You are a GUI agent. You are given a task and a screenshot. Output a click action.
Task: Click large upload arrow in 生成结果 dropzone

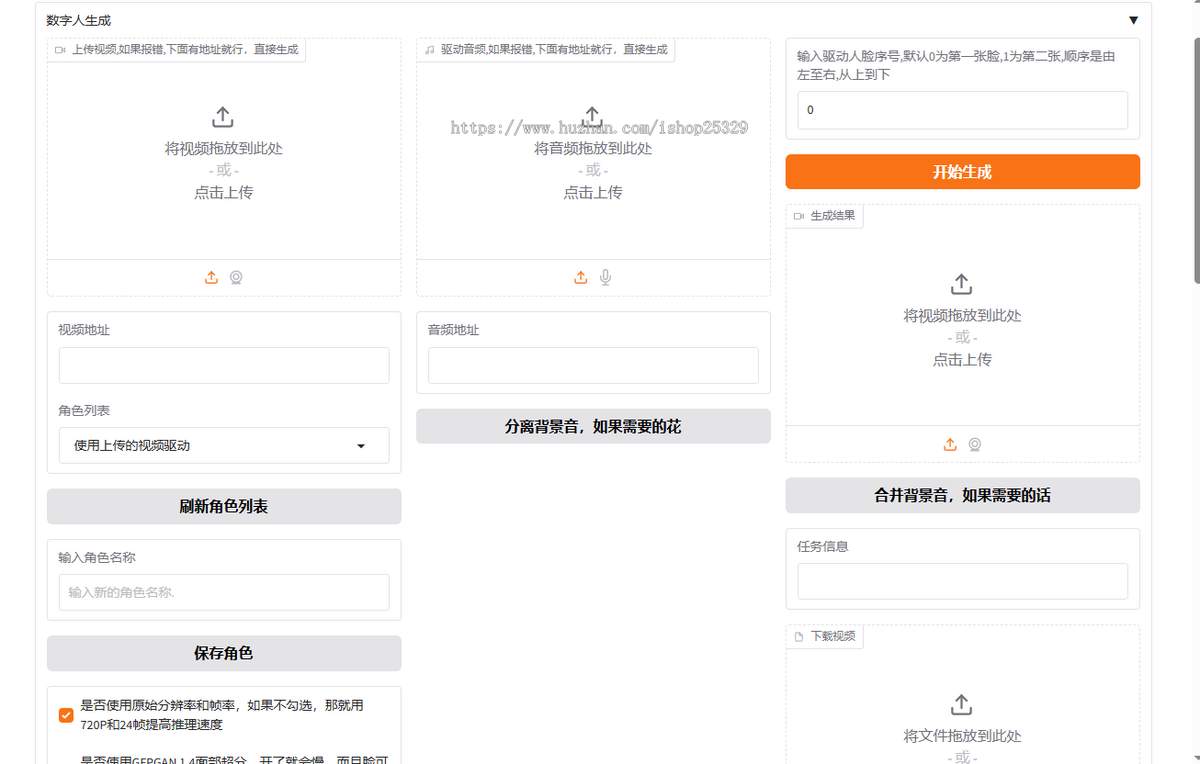pyautogui.click(x=961, y=284)
